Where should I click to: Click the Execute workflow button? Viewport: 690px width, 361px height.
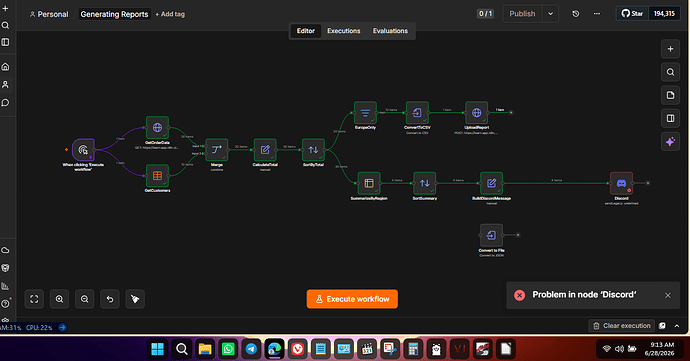click(352, 299)
